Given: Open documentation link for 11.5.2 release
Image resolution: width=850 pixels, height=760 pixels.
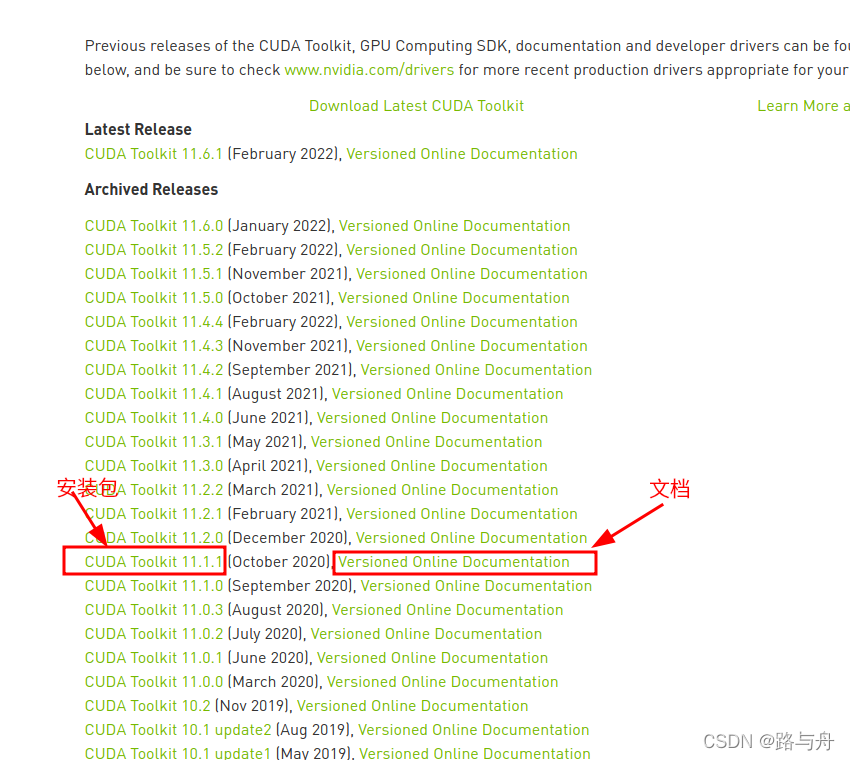Looking at the screenshot, I should 462,250.
